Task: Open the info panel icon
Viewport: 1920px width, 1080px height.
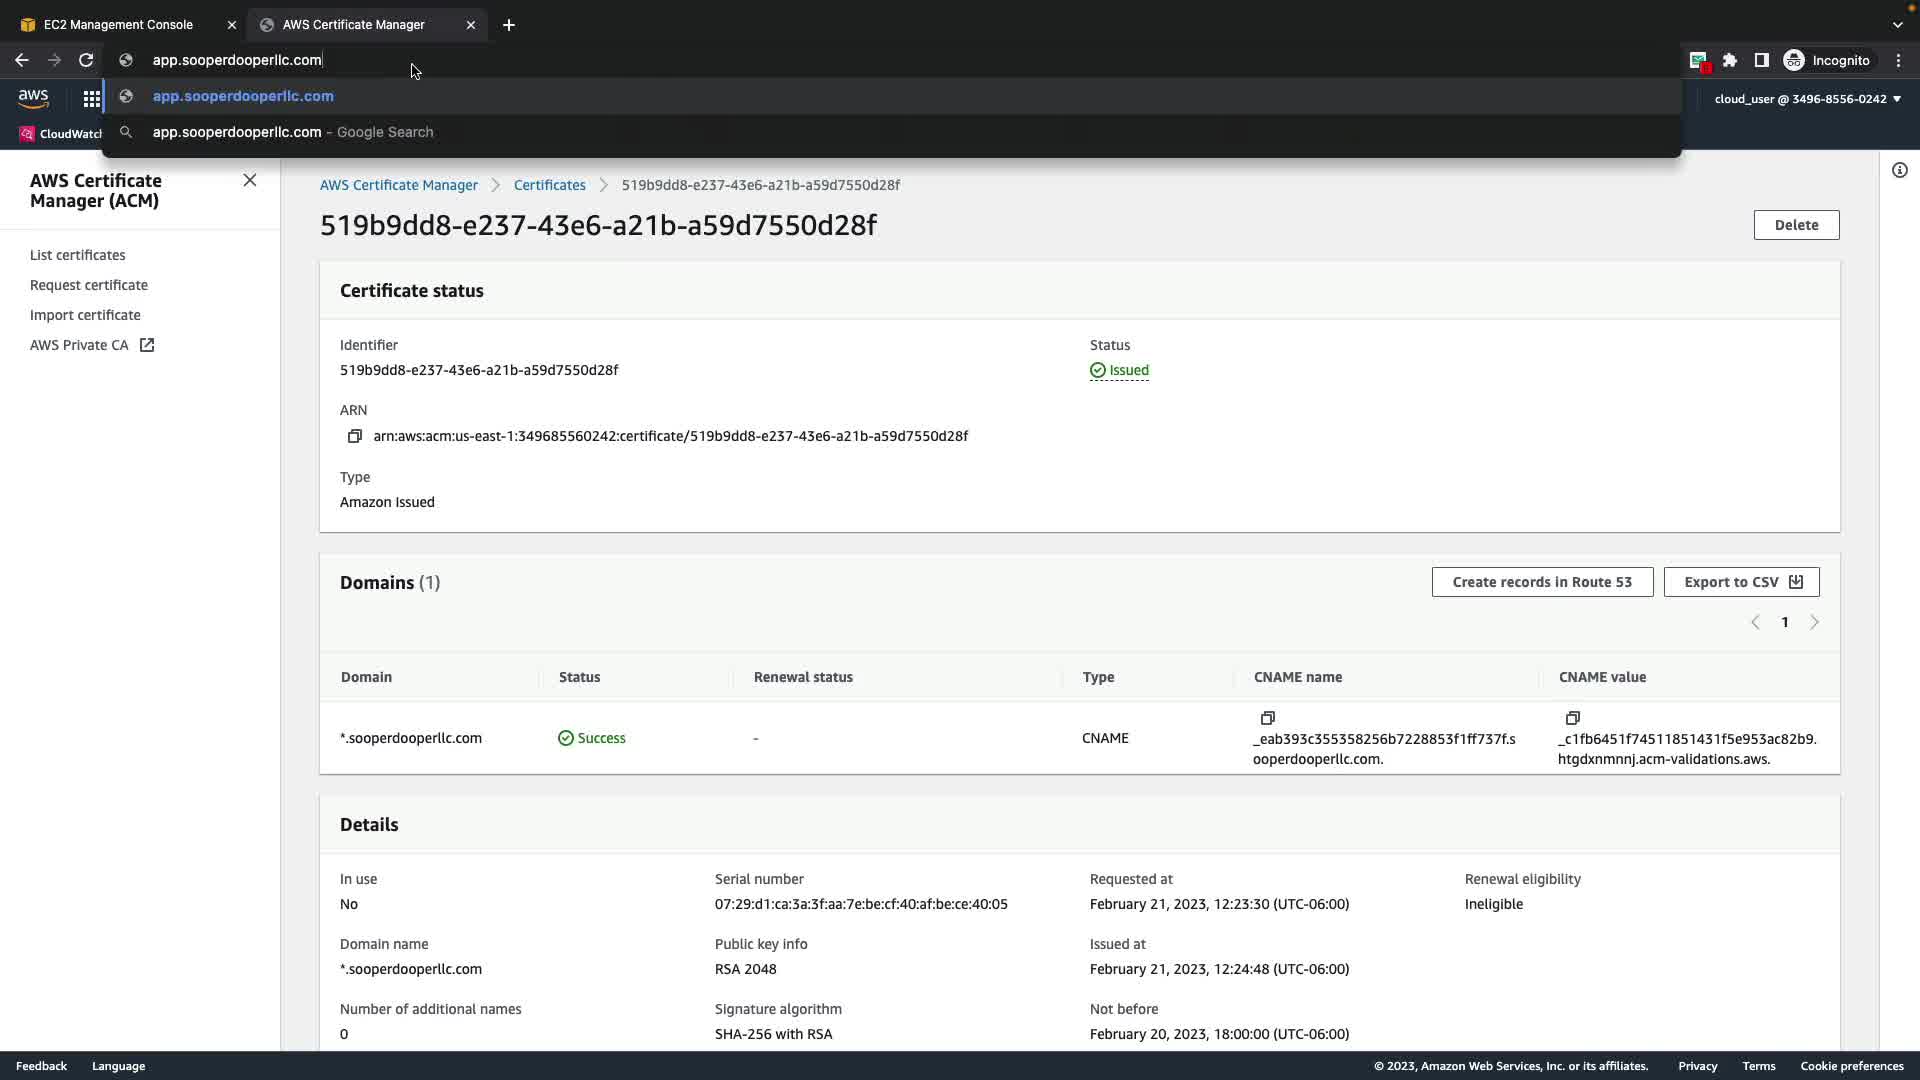Action: click(x=1899, y=170)
